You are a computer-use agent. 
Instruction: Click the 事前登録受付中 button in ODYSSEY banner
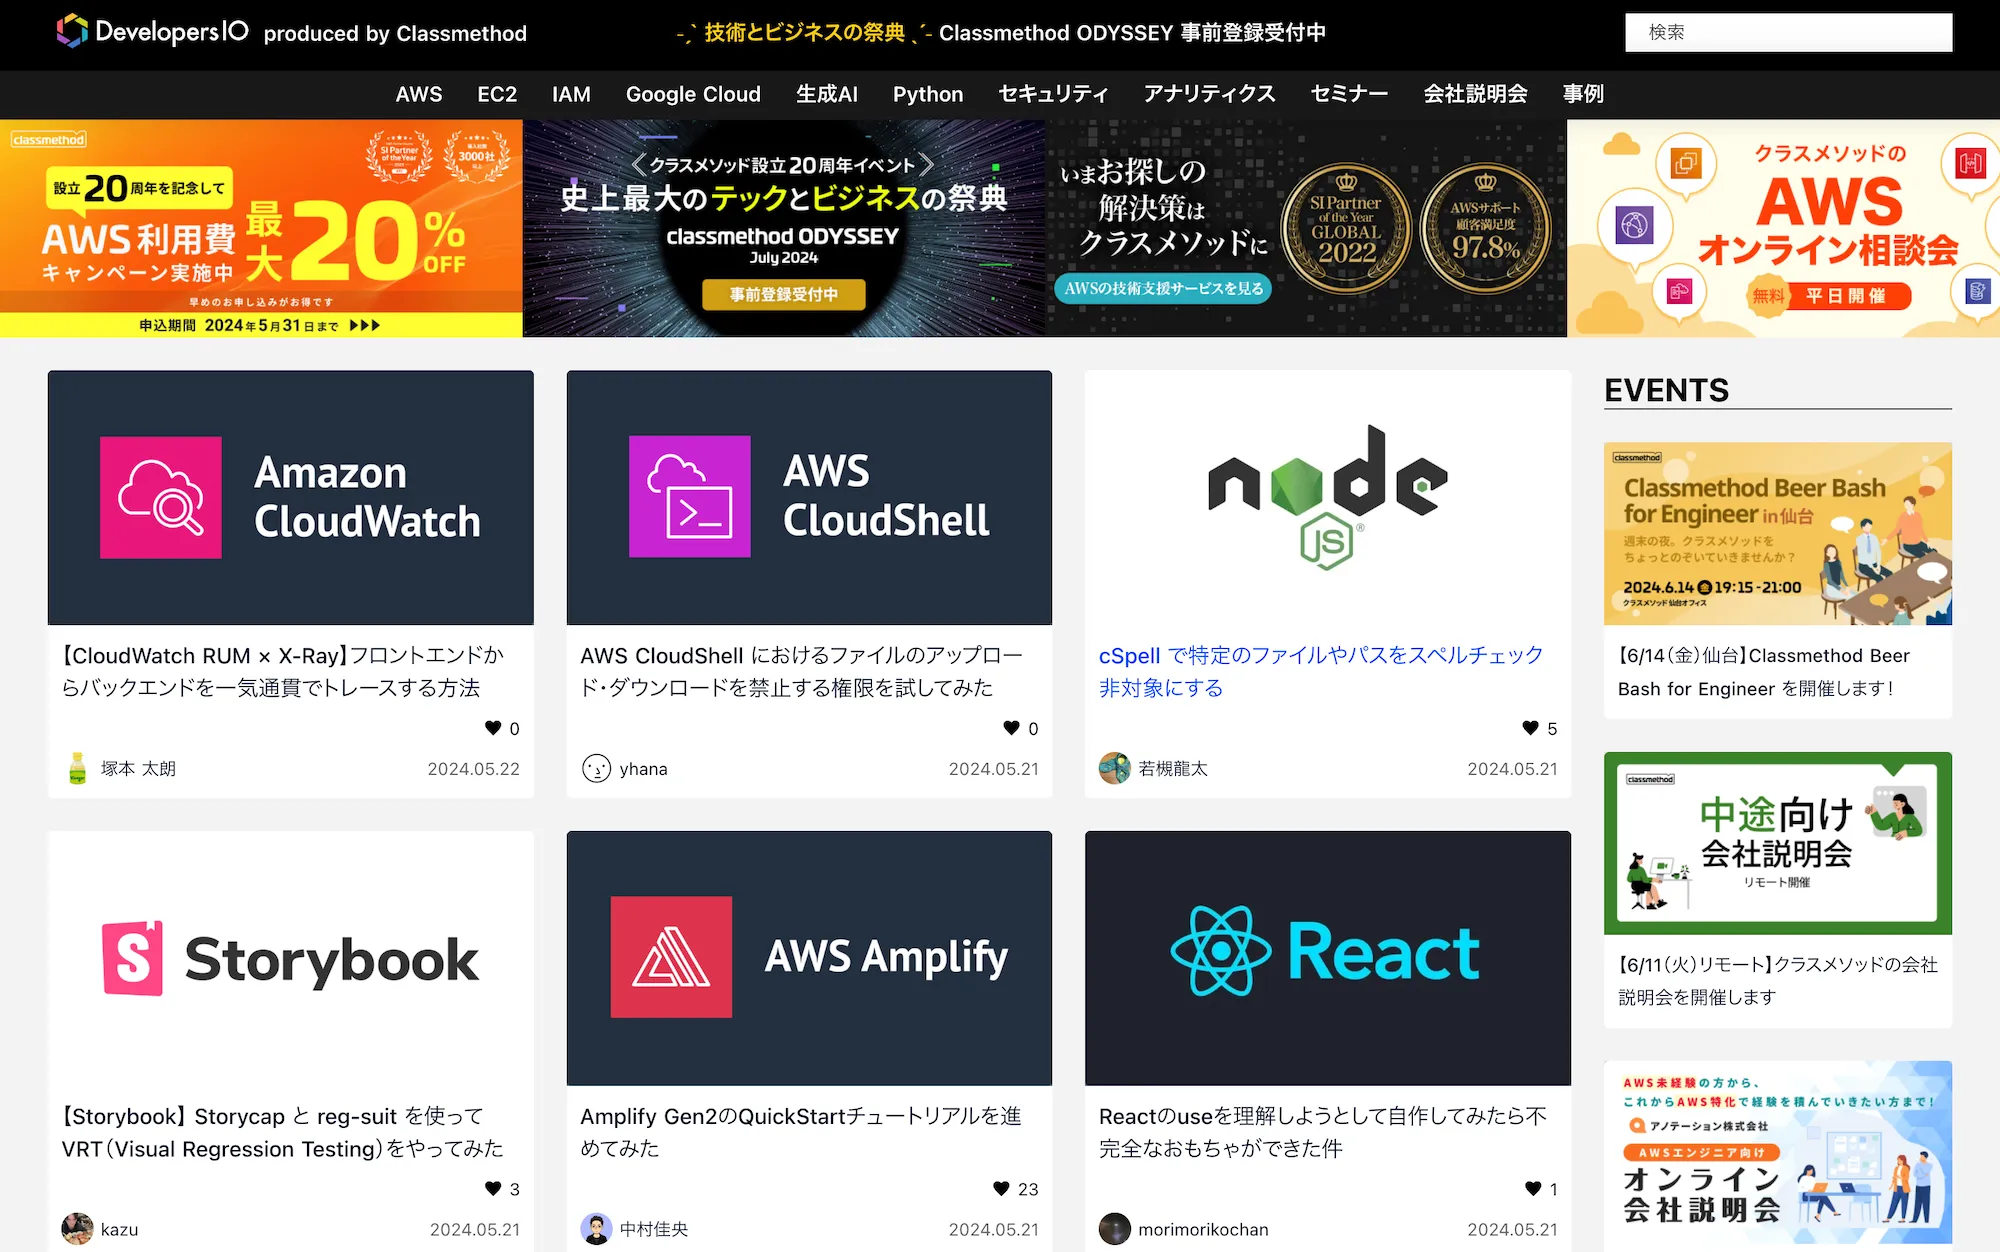tap(783, 294)
